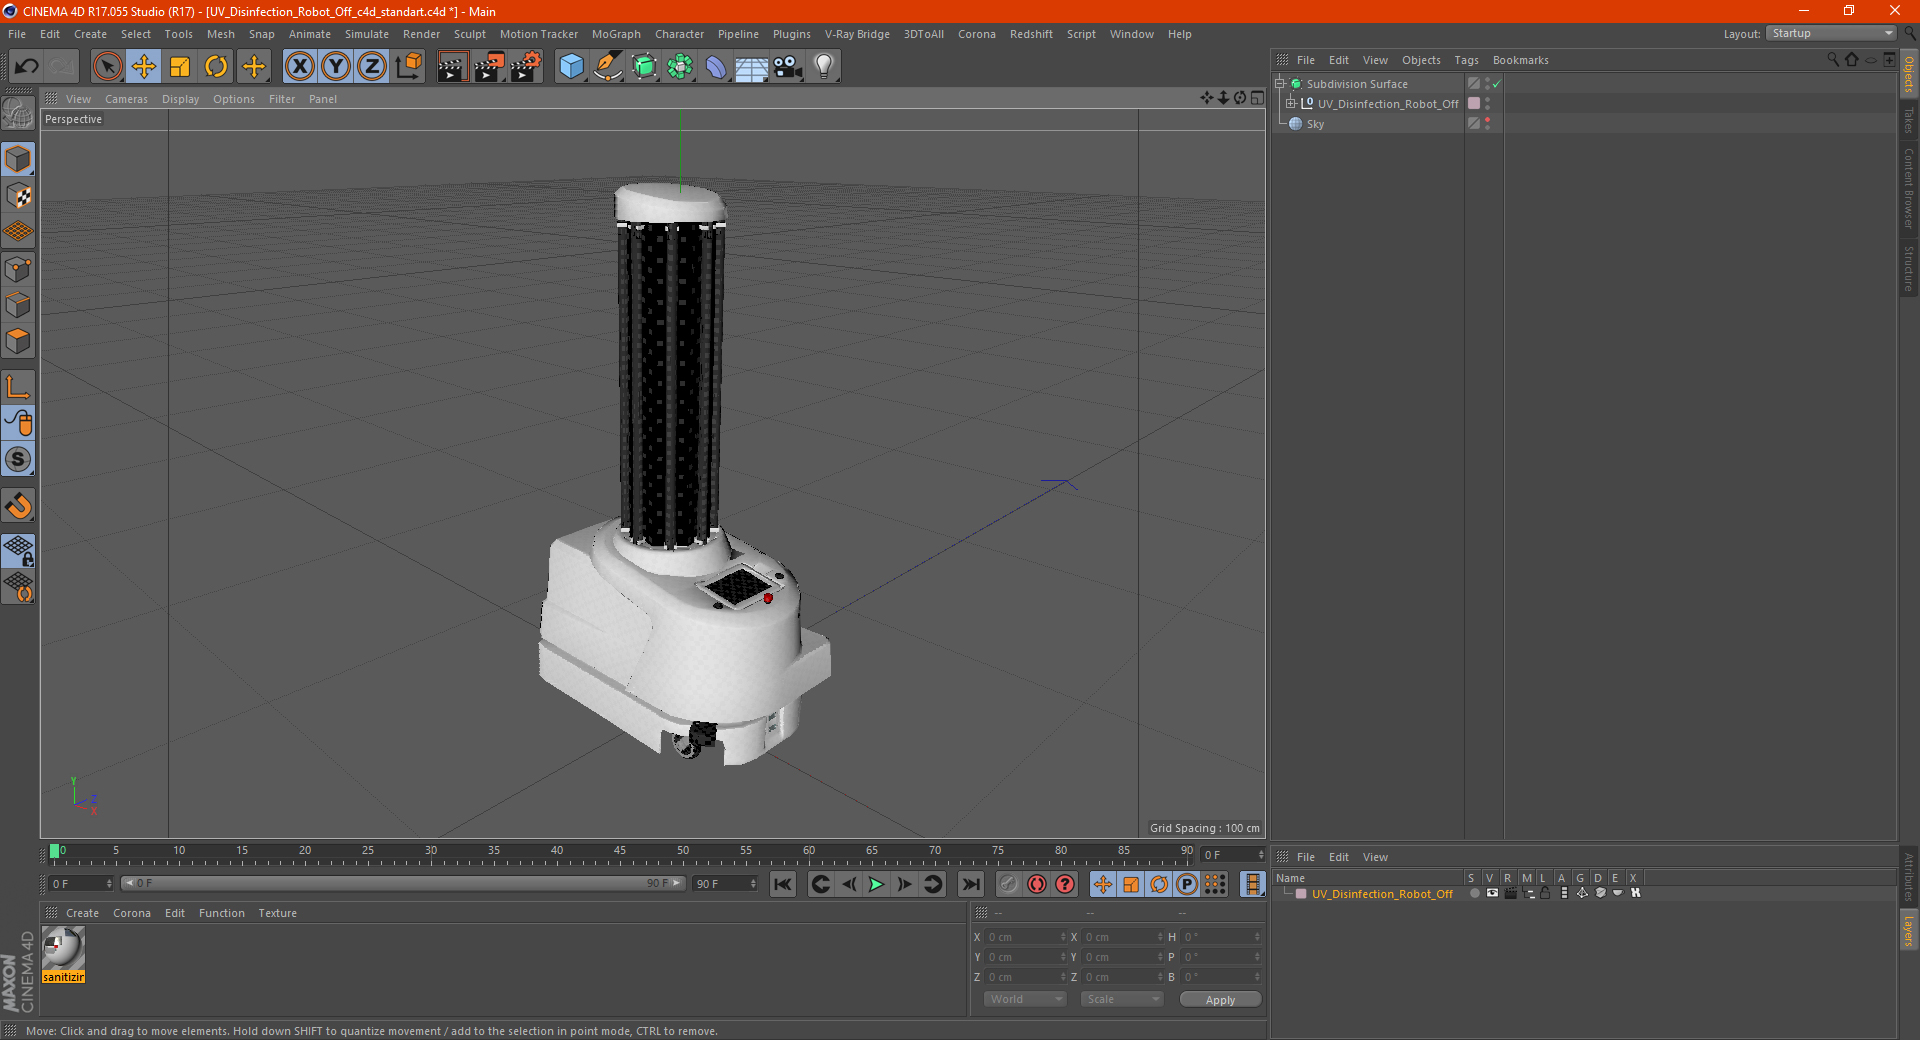Play animation forward button
Screen dimensions: 1920x1040
click(x=876, y=884)
